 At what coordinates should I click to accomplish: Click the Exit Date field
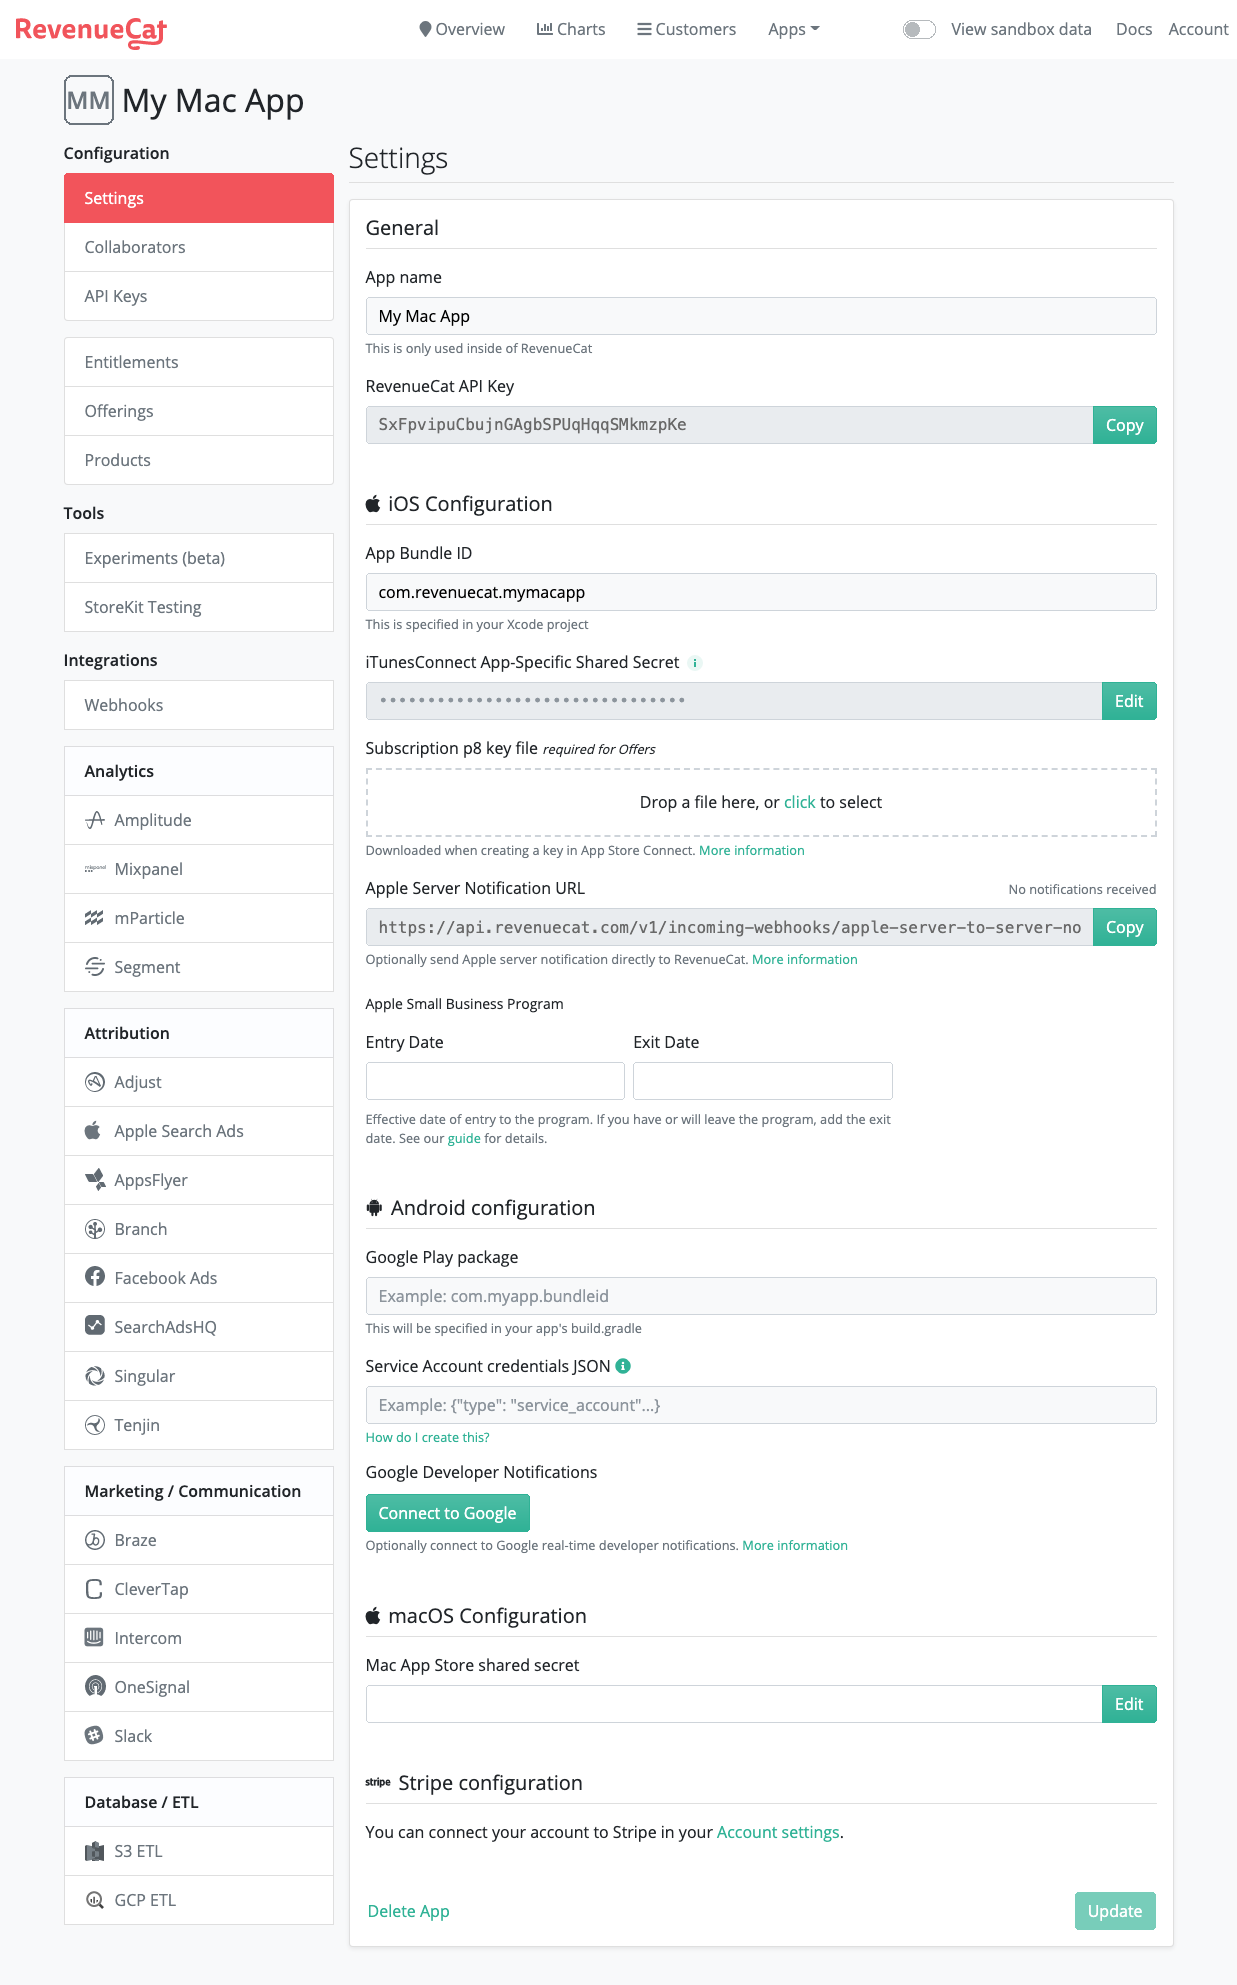[x=763, y=1081]
